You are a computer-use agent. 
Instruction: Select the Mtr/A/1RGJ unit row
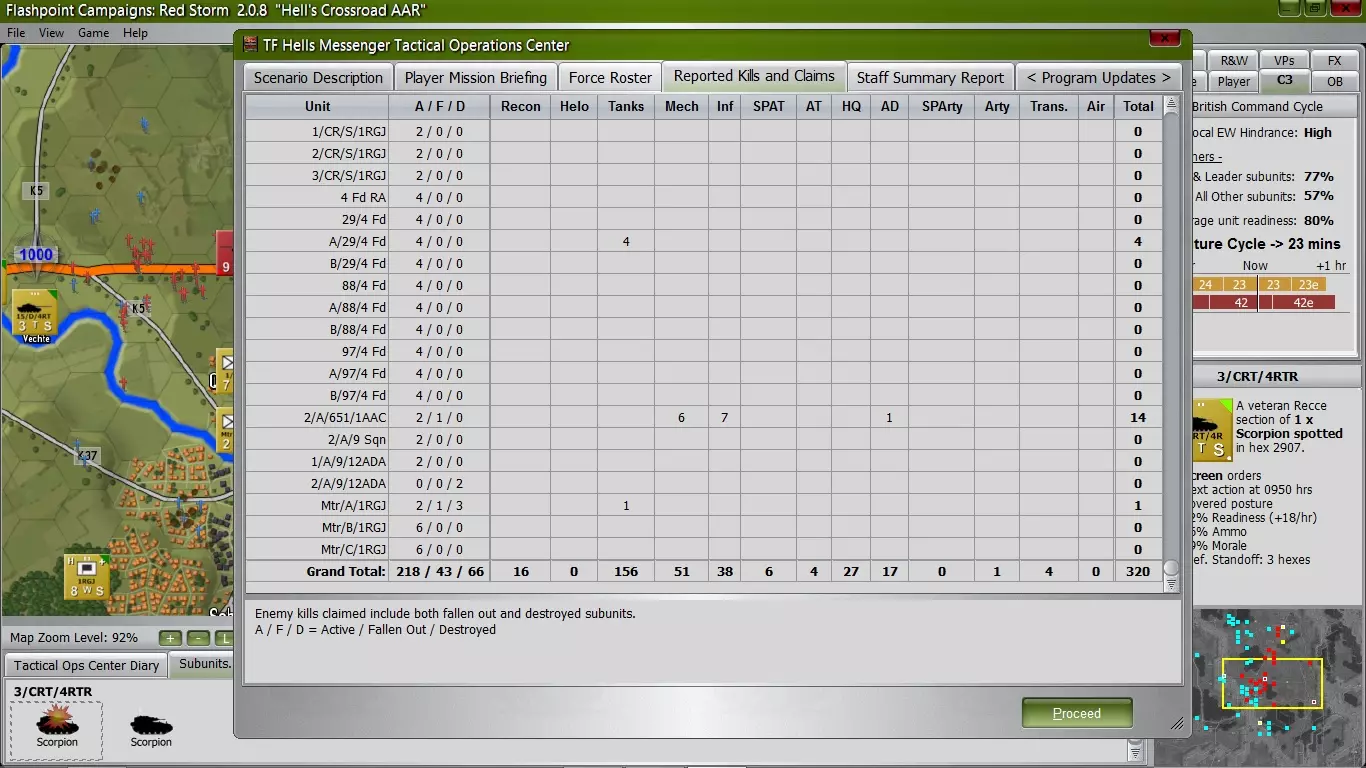pos(704,505)
